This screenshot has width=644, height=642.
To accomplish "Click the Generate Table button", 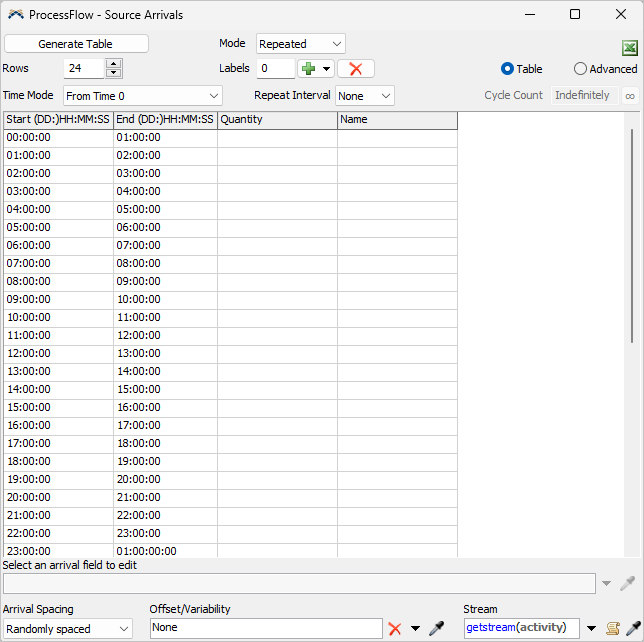I will tap(76, 44).
